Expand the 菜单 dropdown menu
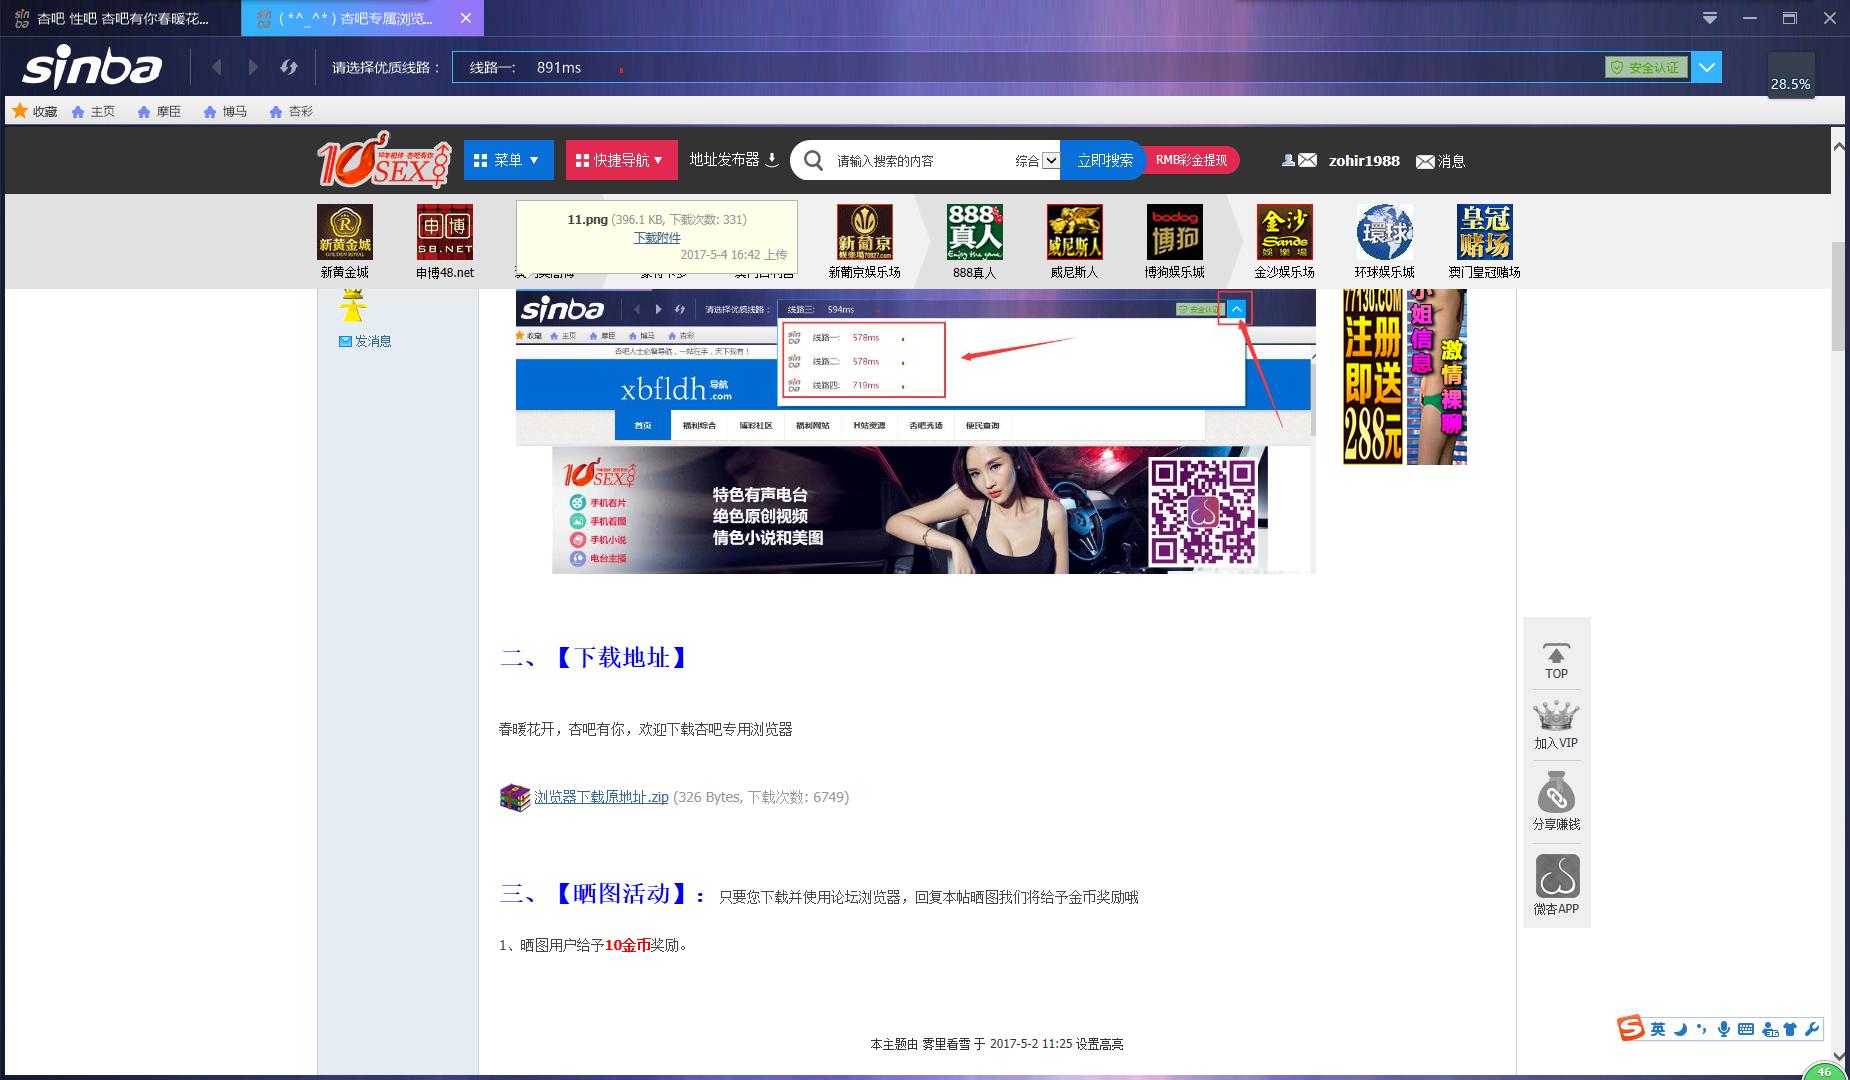1850x1080 pixels. pos(508,160)
